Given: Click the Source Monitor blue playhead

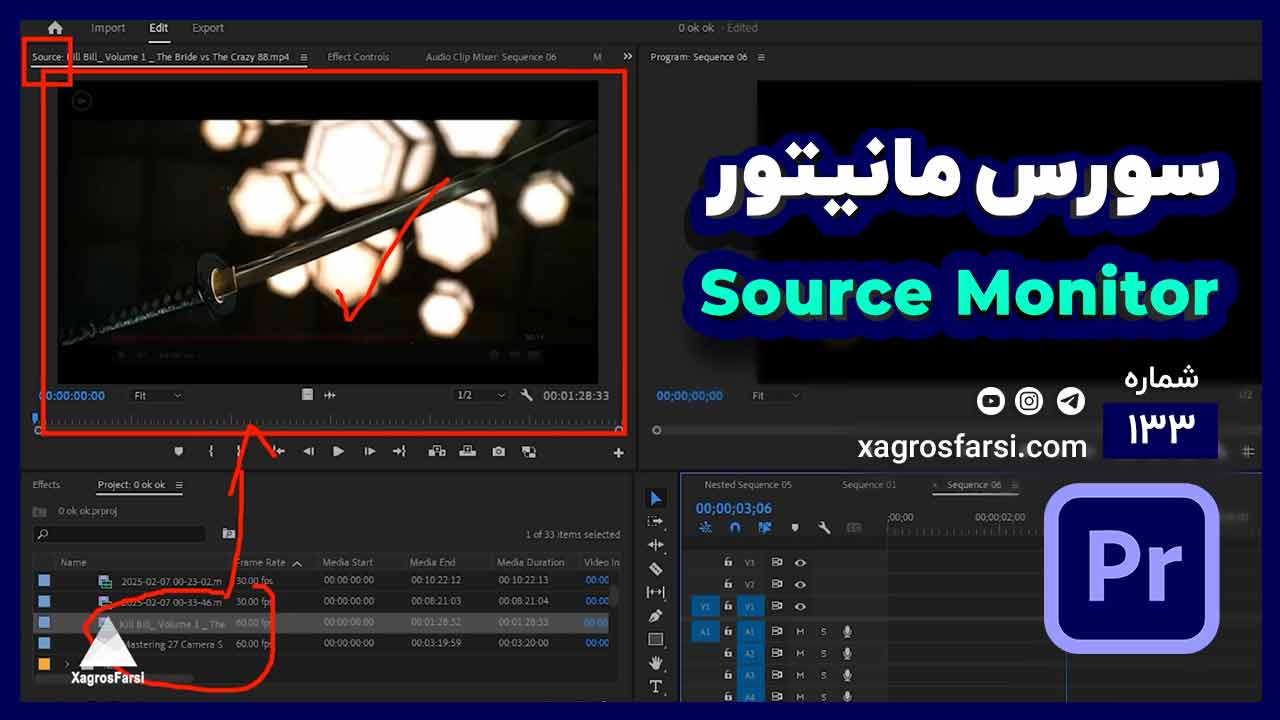Looking at the screenshot, I should coord(35,419).
